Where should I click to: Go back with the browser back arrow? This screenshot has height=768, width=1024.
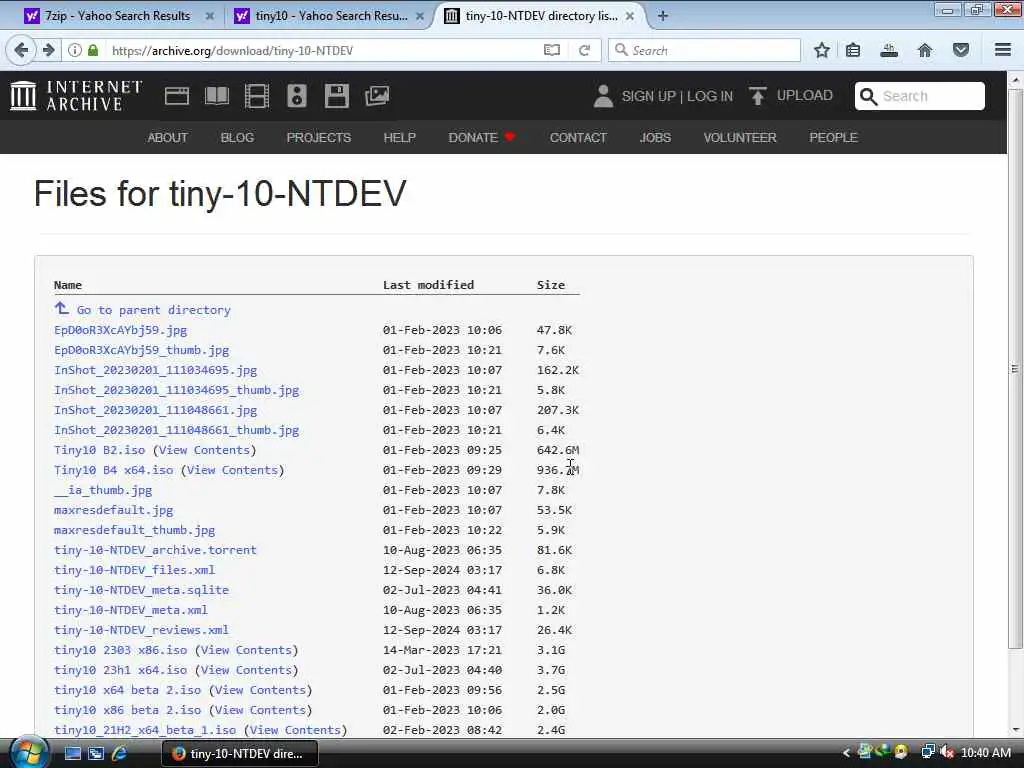pyautogui.click(x=21, y=50)
